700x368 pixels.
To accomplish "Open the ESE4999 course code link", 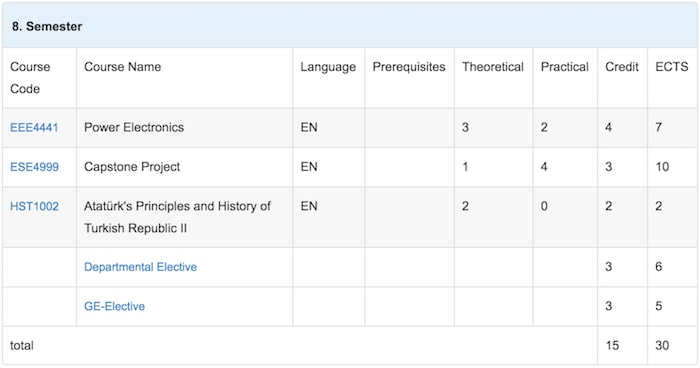I will pos(34,167).
